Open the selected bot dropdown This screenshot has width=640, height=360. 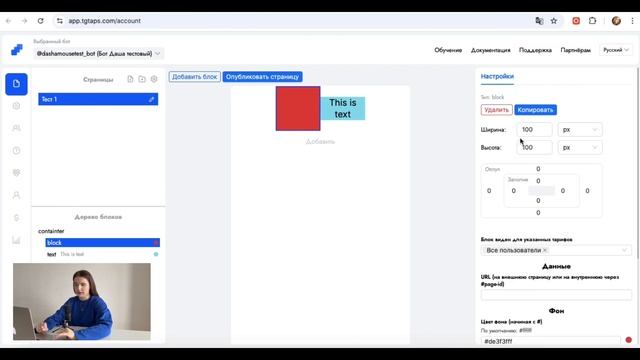point(99,53)
